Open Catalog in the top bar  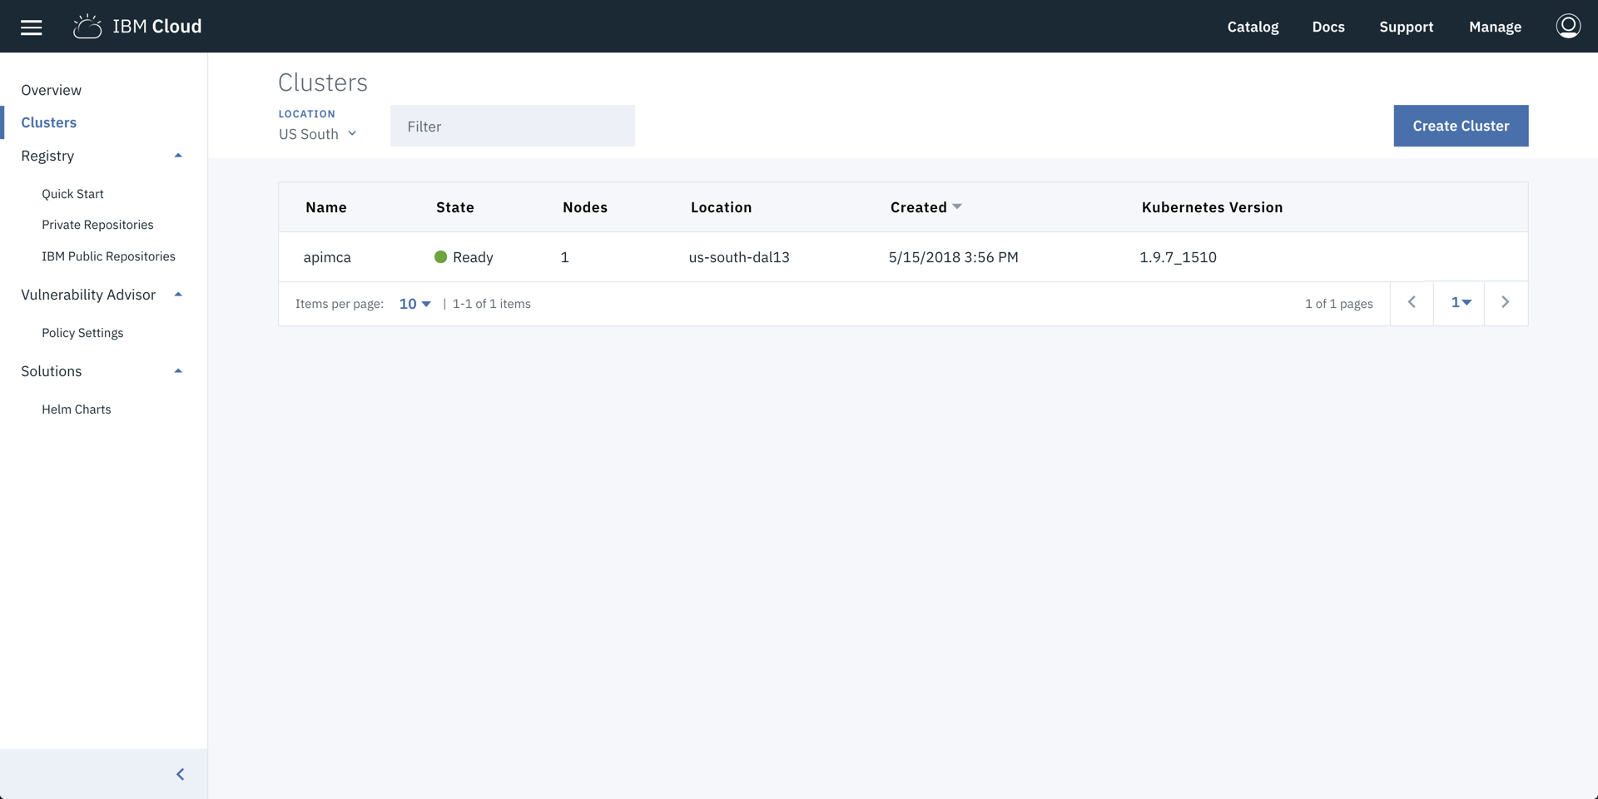coord(1253,27)
